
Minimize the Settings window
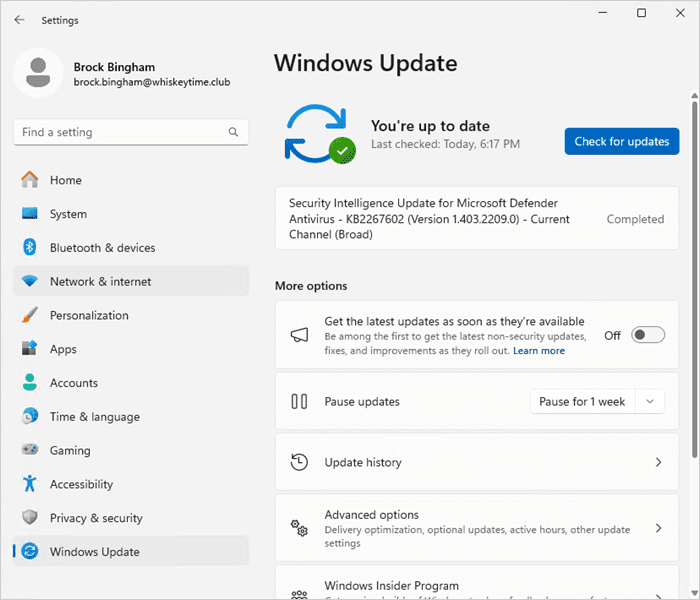pyautogui.click(x=603, y=13)
